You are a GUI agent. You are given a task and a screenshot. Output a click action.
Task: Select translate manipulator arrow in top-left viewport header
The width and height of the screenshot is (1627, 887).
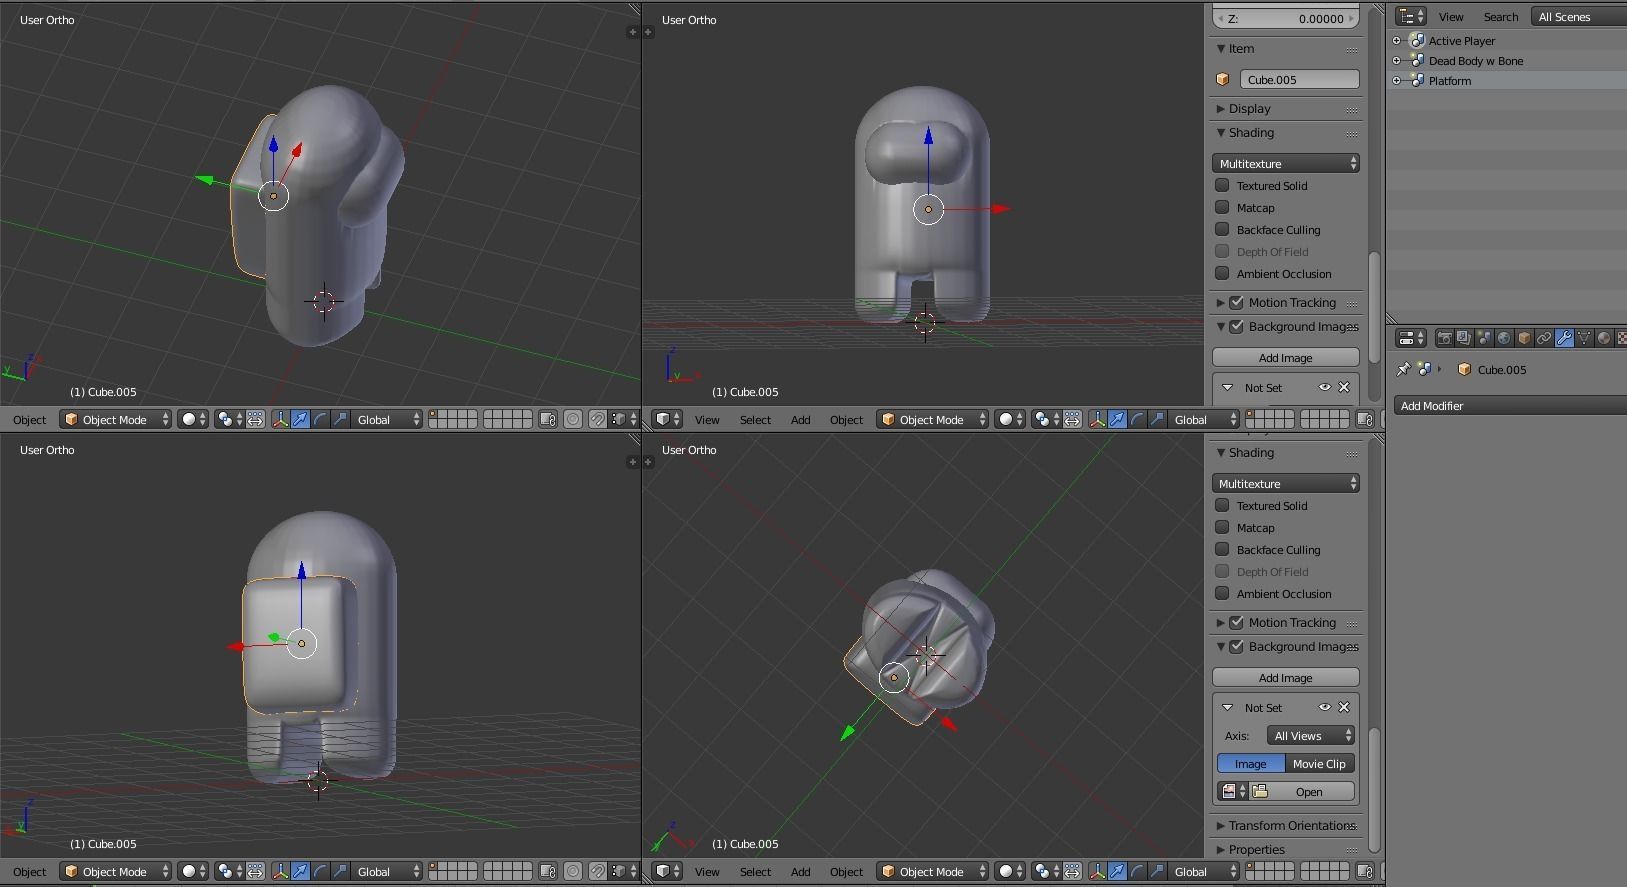(x=300, y=420)
